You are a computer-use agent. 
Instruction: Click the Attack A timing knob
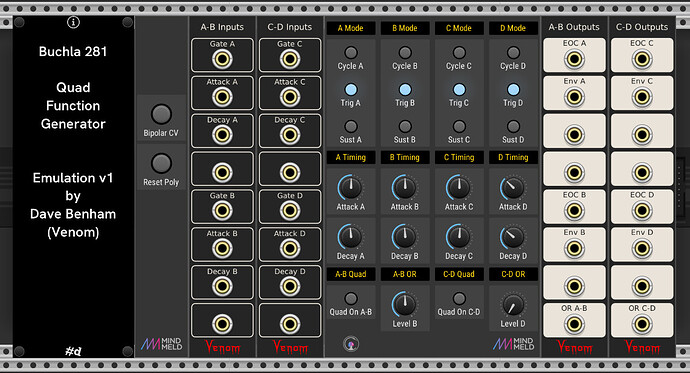pos(351,188)
